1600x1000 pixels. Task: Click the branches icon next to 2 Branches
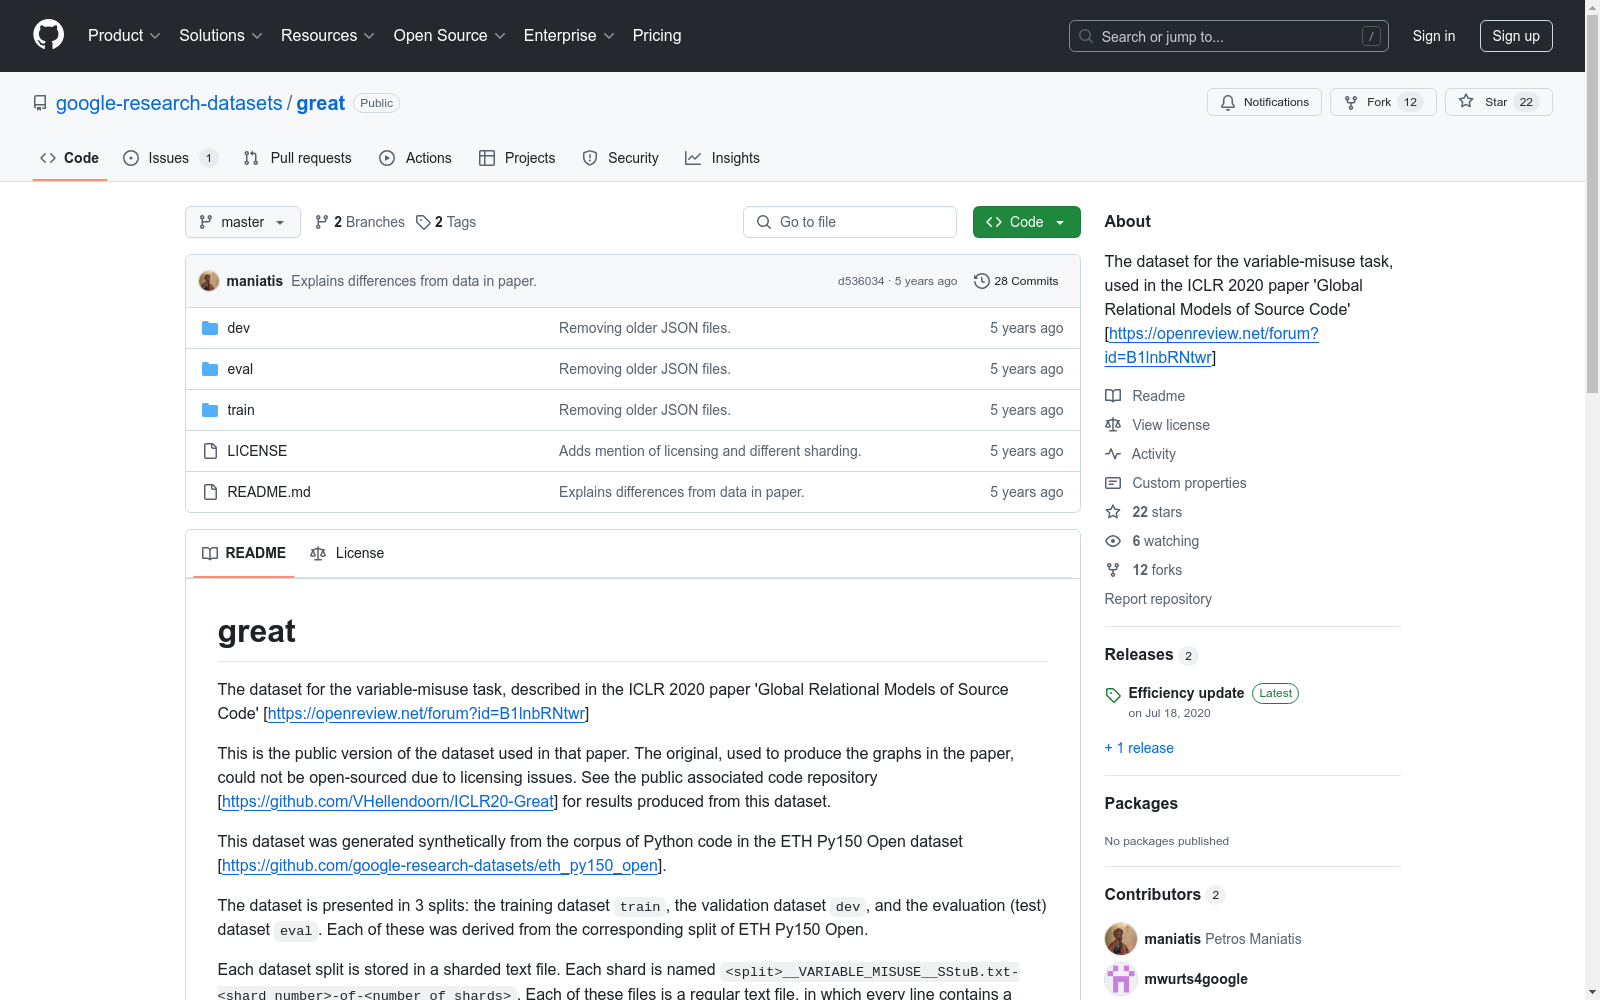pos(322,222)
